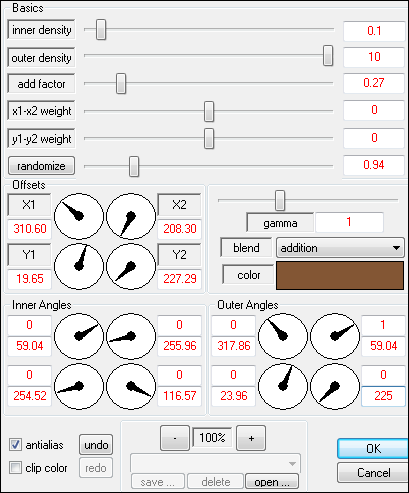The image size is (409, 493).
Task: Click the X1 offset angle dial
Action: [x=79, y=216]
